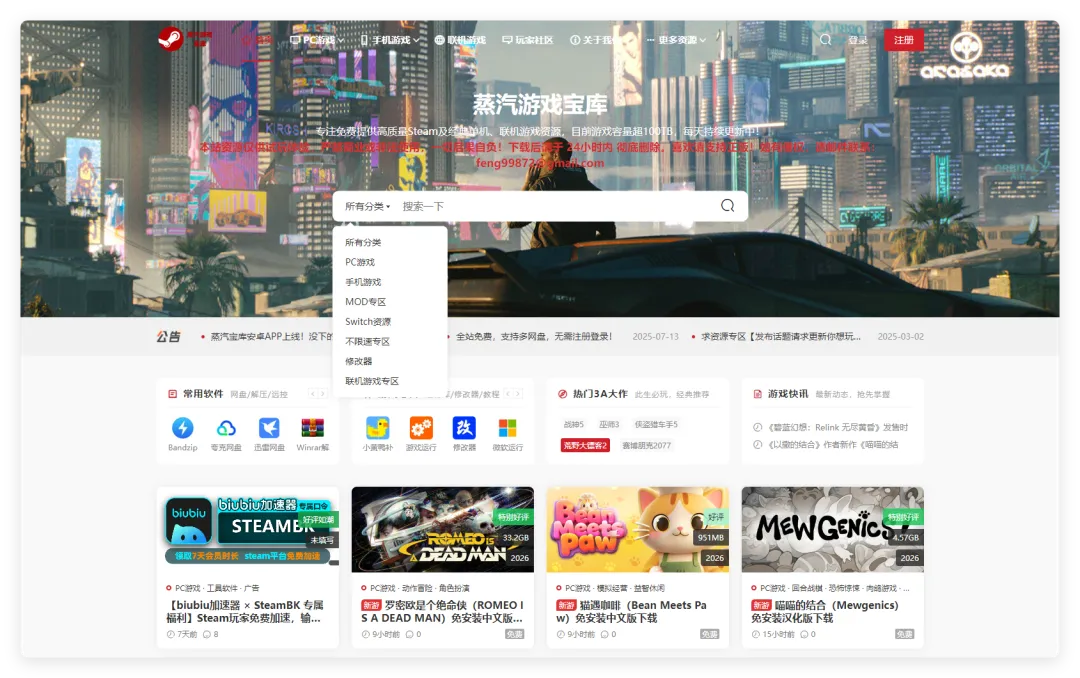The image size is (1080, 678).
Task: Click the navbar search magnifier icon
Action: 825,40
